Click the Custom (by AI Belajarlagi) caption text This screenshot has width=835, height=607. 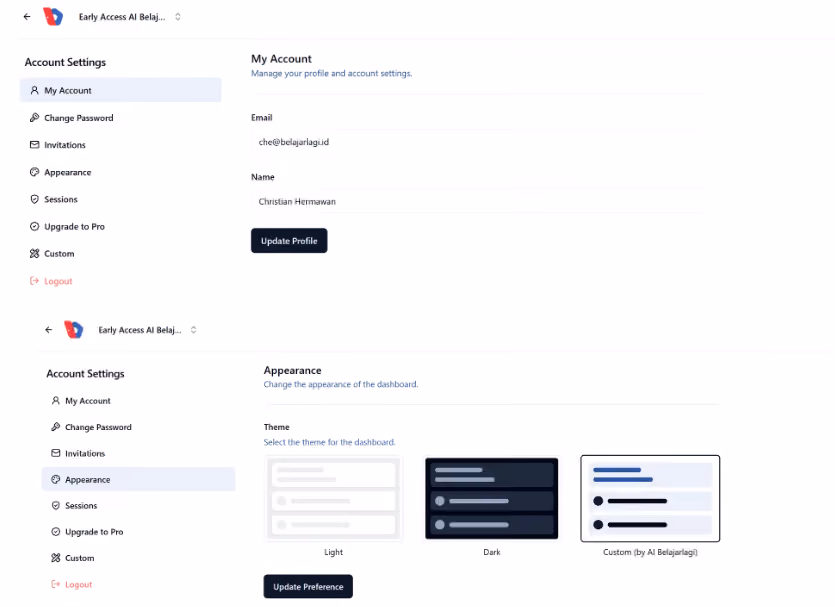pos(650,552)
